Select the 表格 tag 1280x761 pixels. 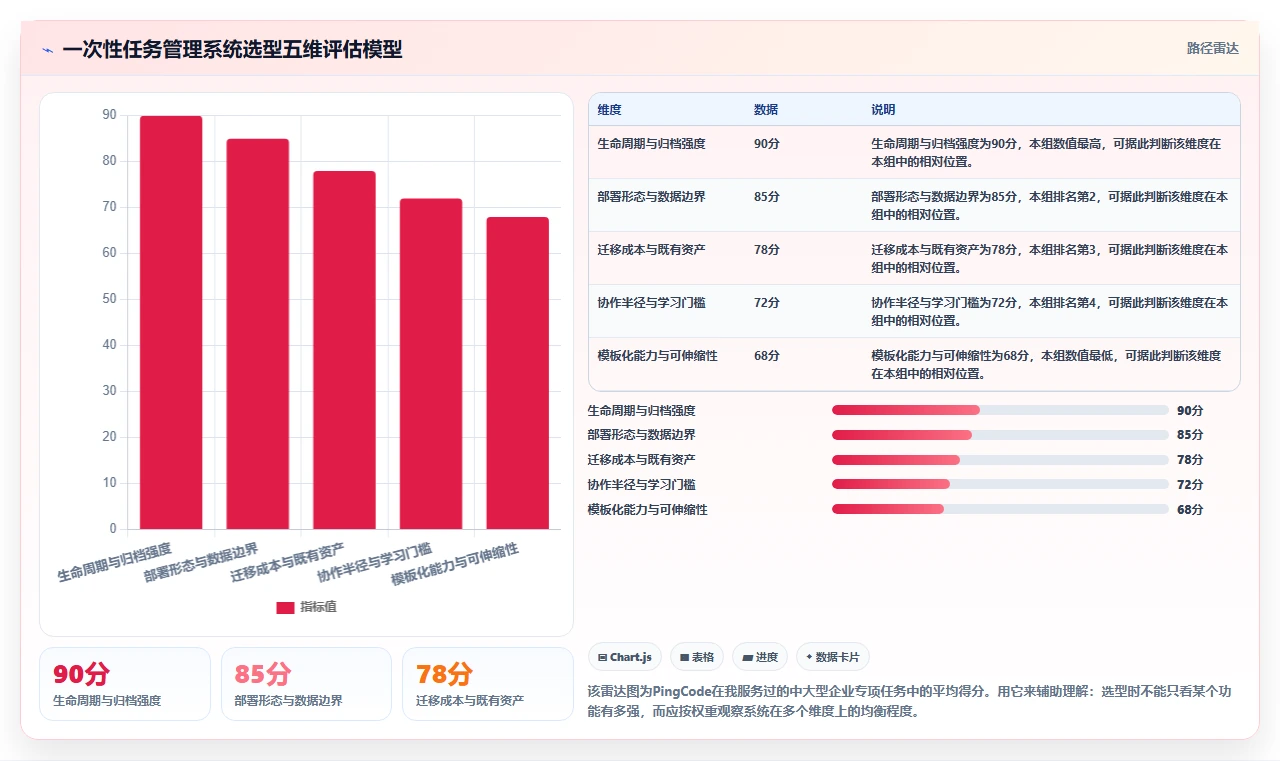(x=697, y=657)
